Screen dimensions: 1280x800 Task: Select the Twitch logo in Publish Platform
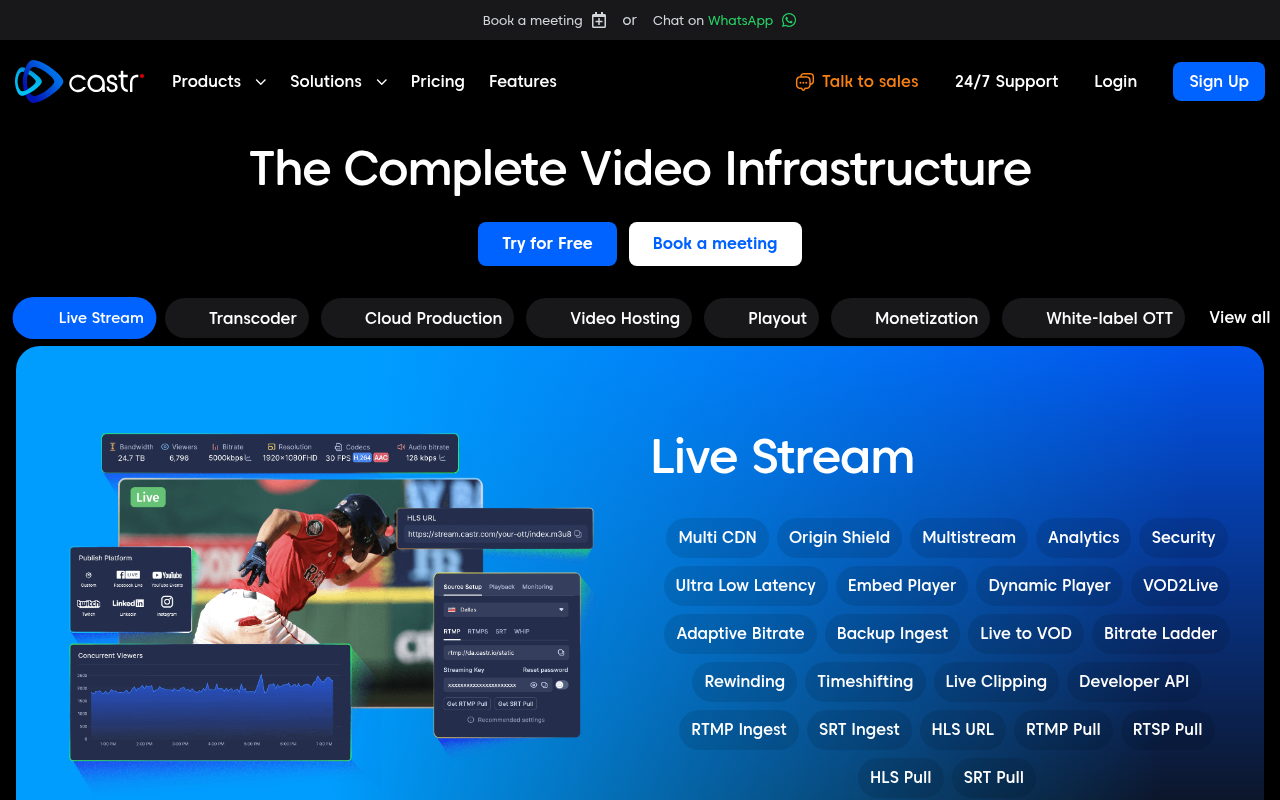88,604
